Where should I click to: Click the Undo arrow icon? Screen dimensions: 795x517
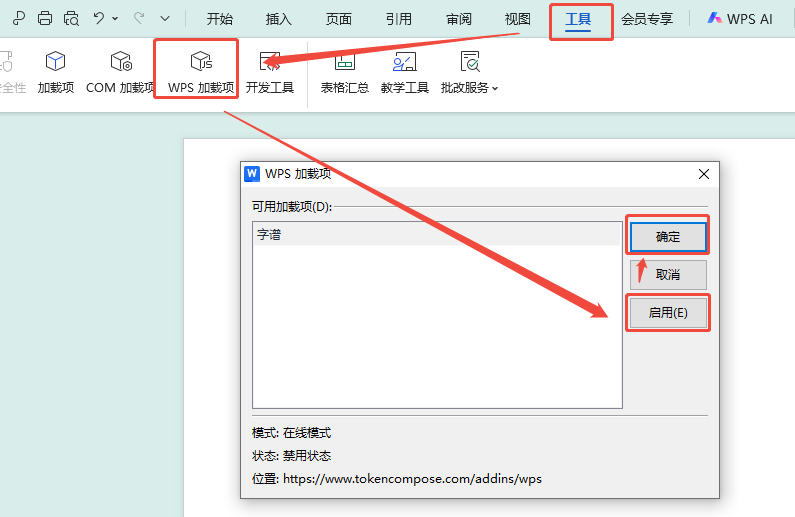(x=98, y=18)
